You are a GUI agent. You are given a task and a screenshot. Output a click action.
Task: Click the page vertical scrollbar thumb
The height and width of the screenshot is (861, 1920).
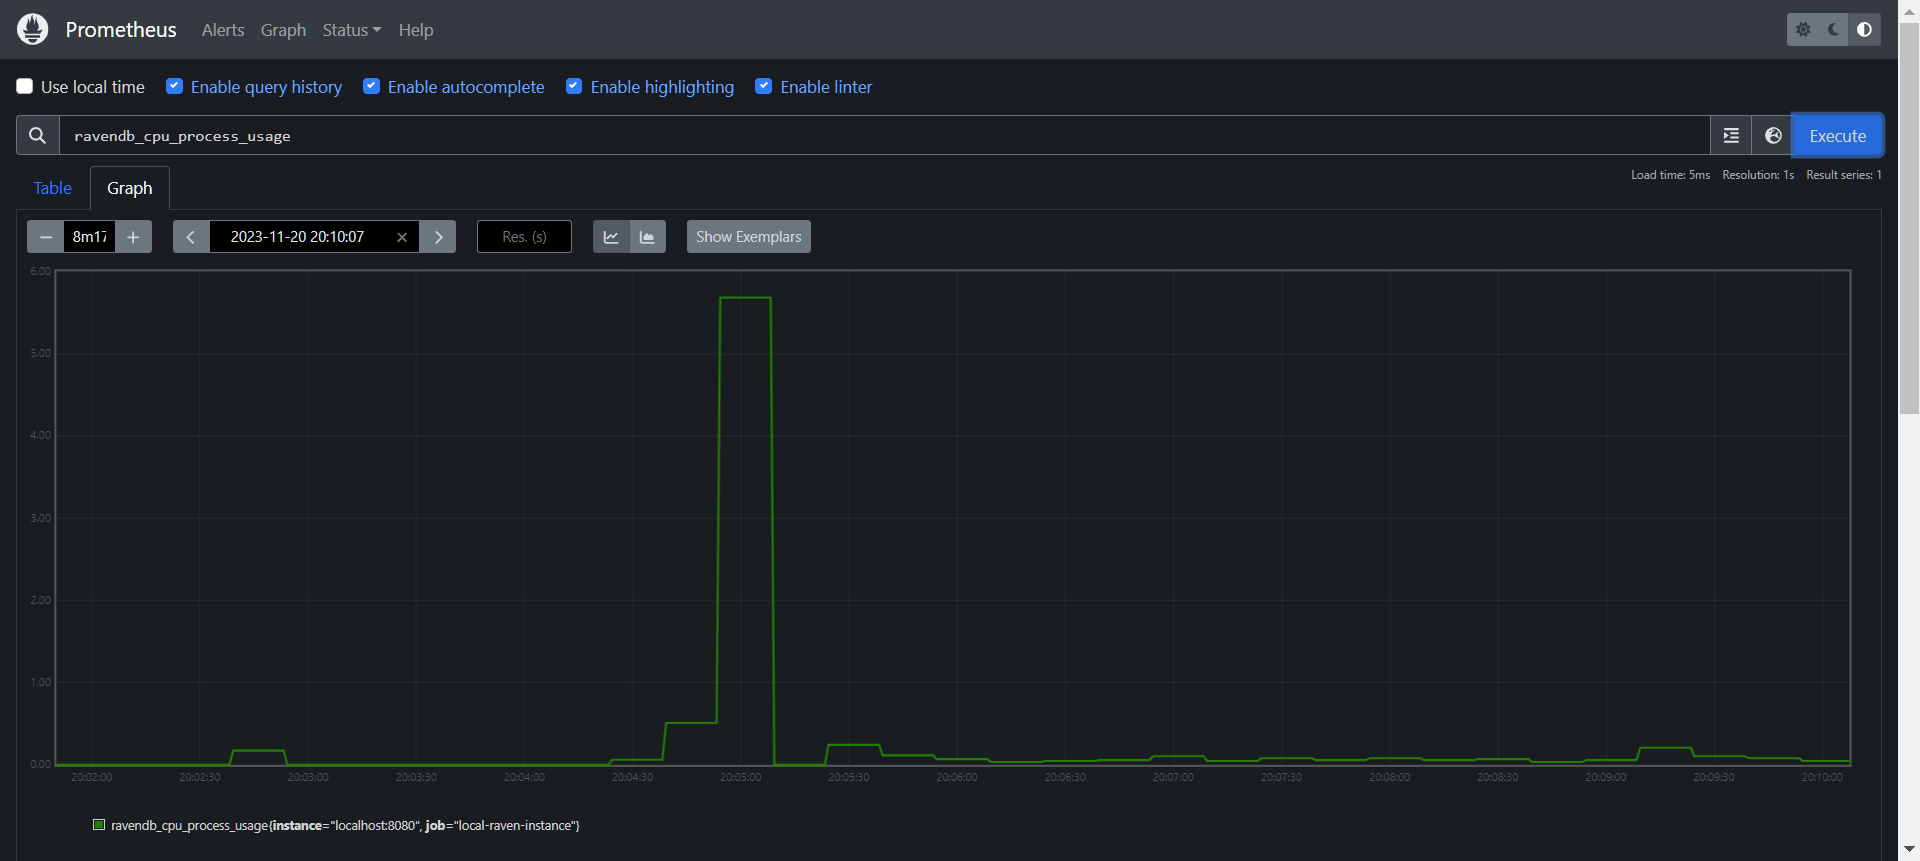coord(1909,218)
